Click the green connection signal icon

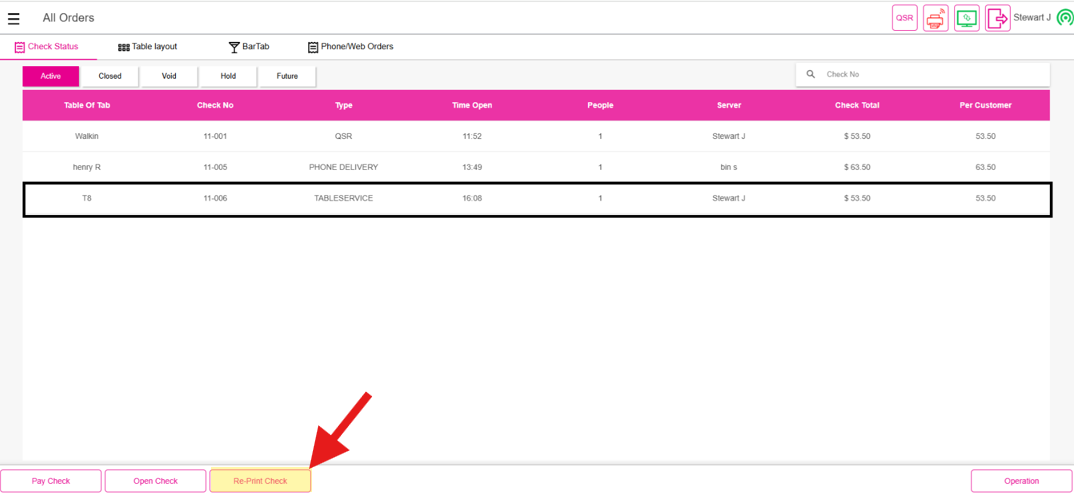click(x=1064, y=18)
